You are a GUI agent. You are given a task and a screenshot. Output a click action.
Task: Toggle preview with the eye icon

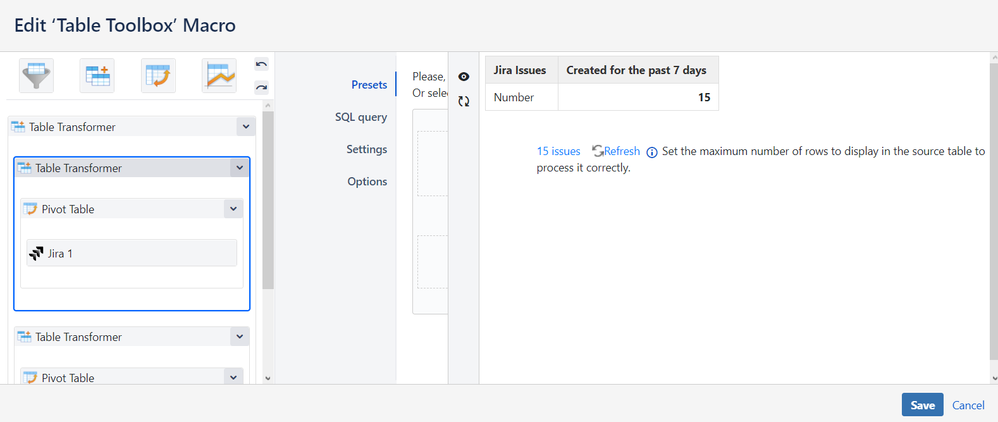click(464, 77)
